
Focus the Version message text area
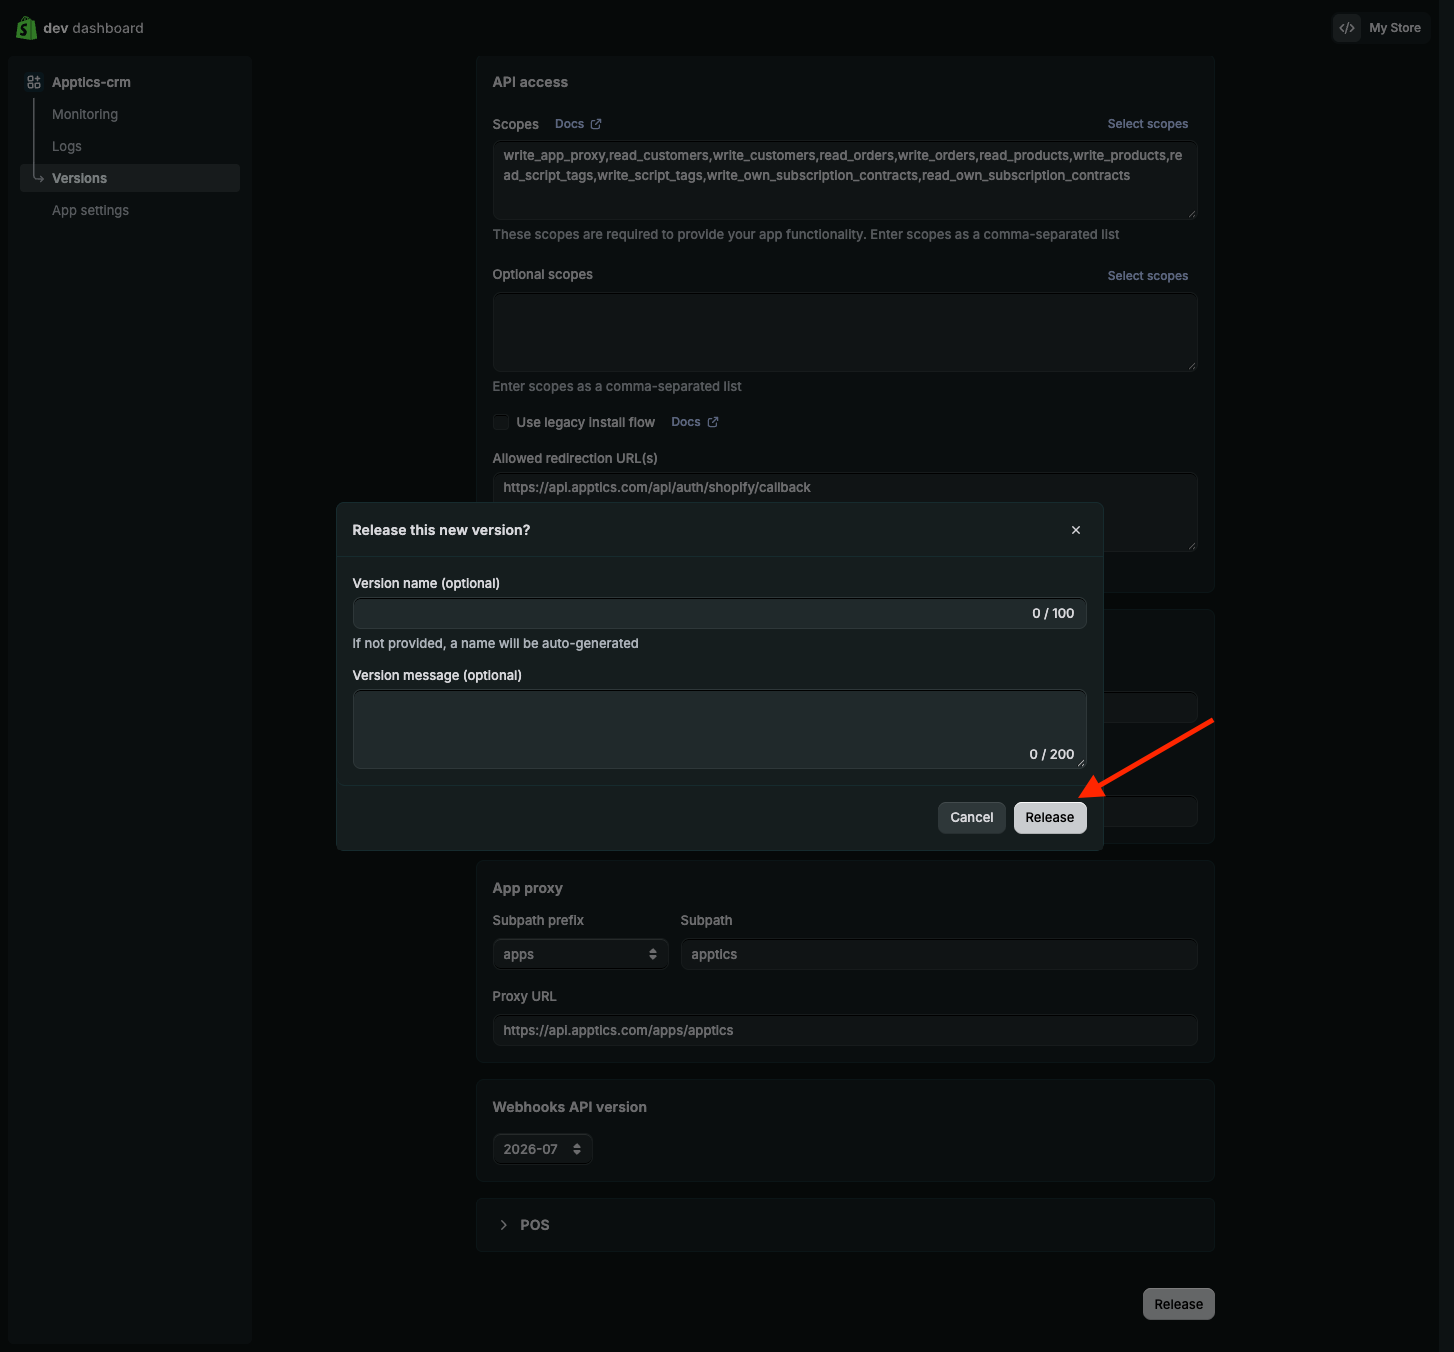719,729
